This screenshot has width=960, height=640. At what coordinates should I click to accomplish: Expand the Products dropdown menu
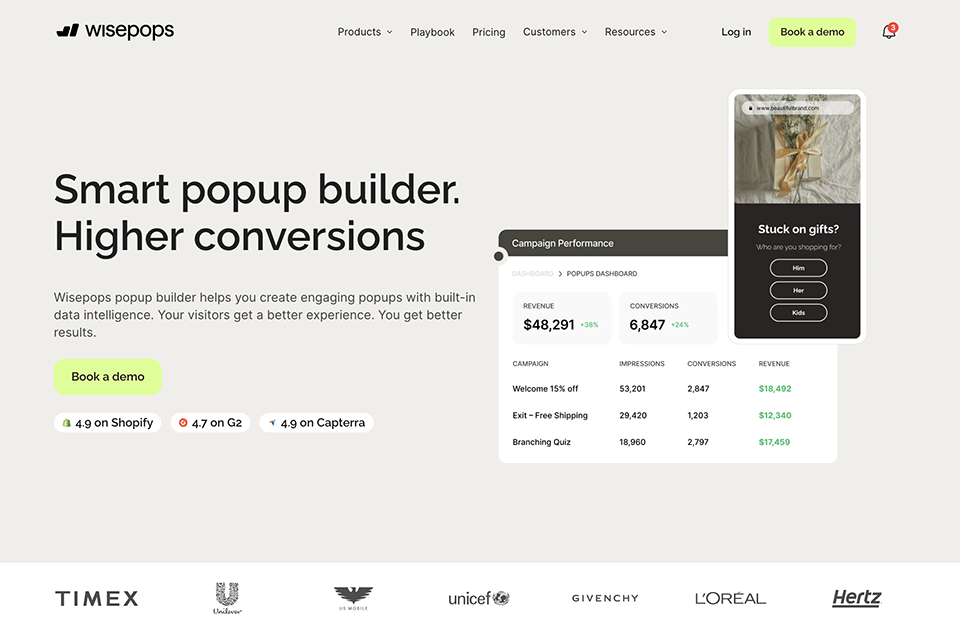[365, 32]
